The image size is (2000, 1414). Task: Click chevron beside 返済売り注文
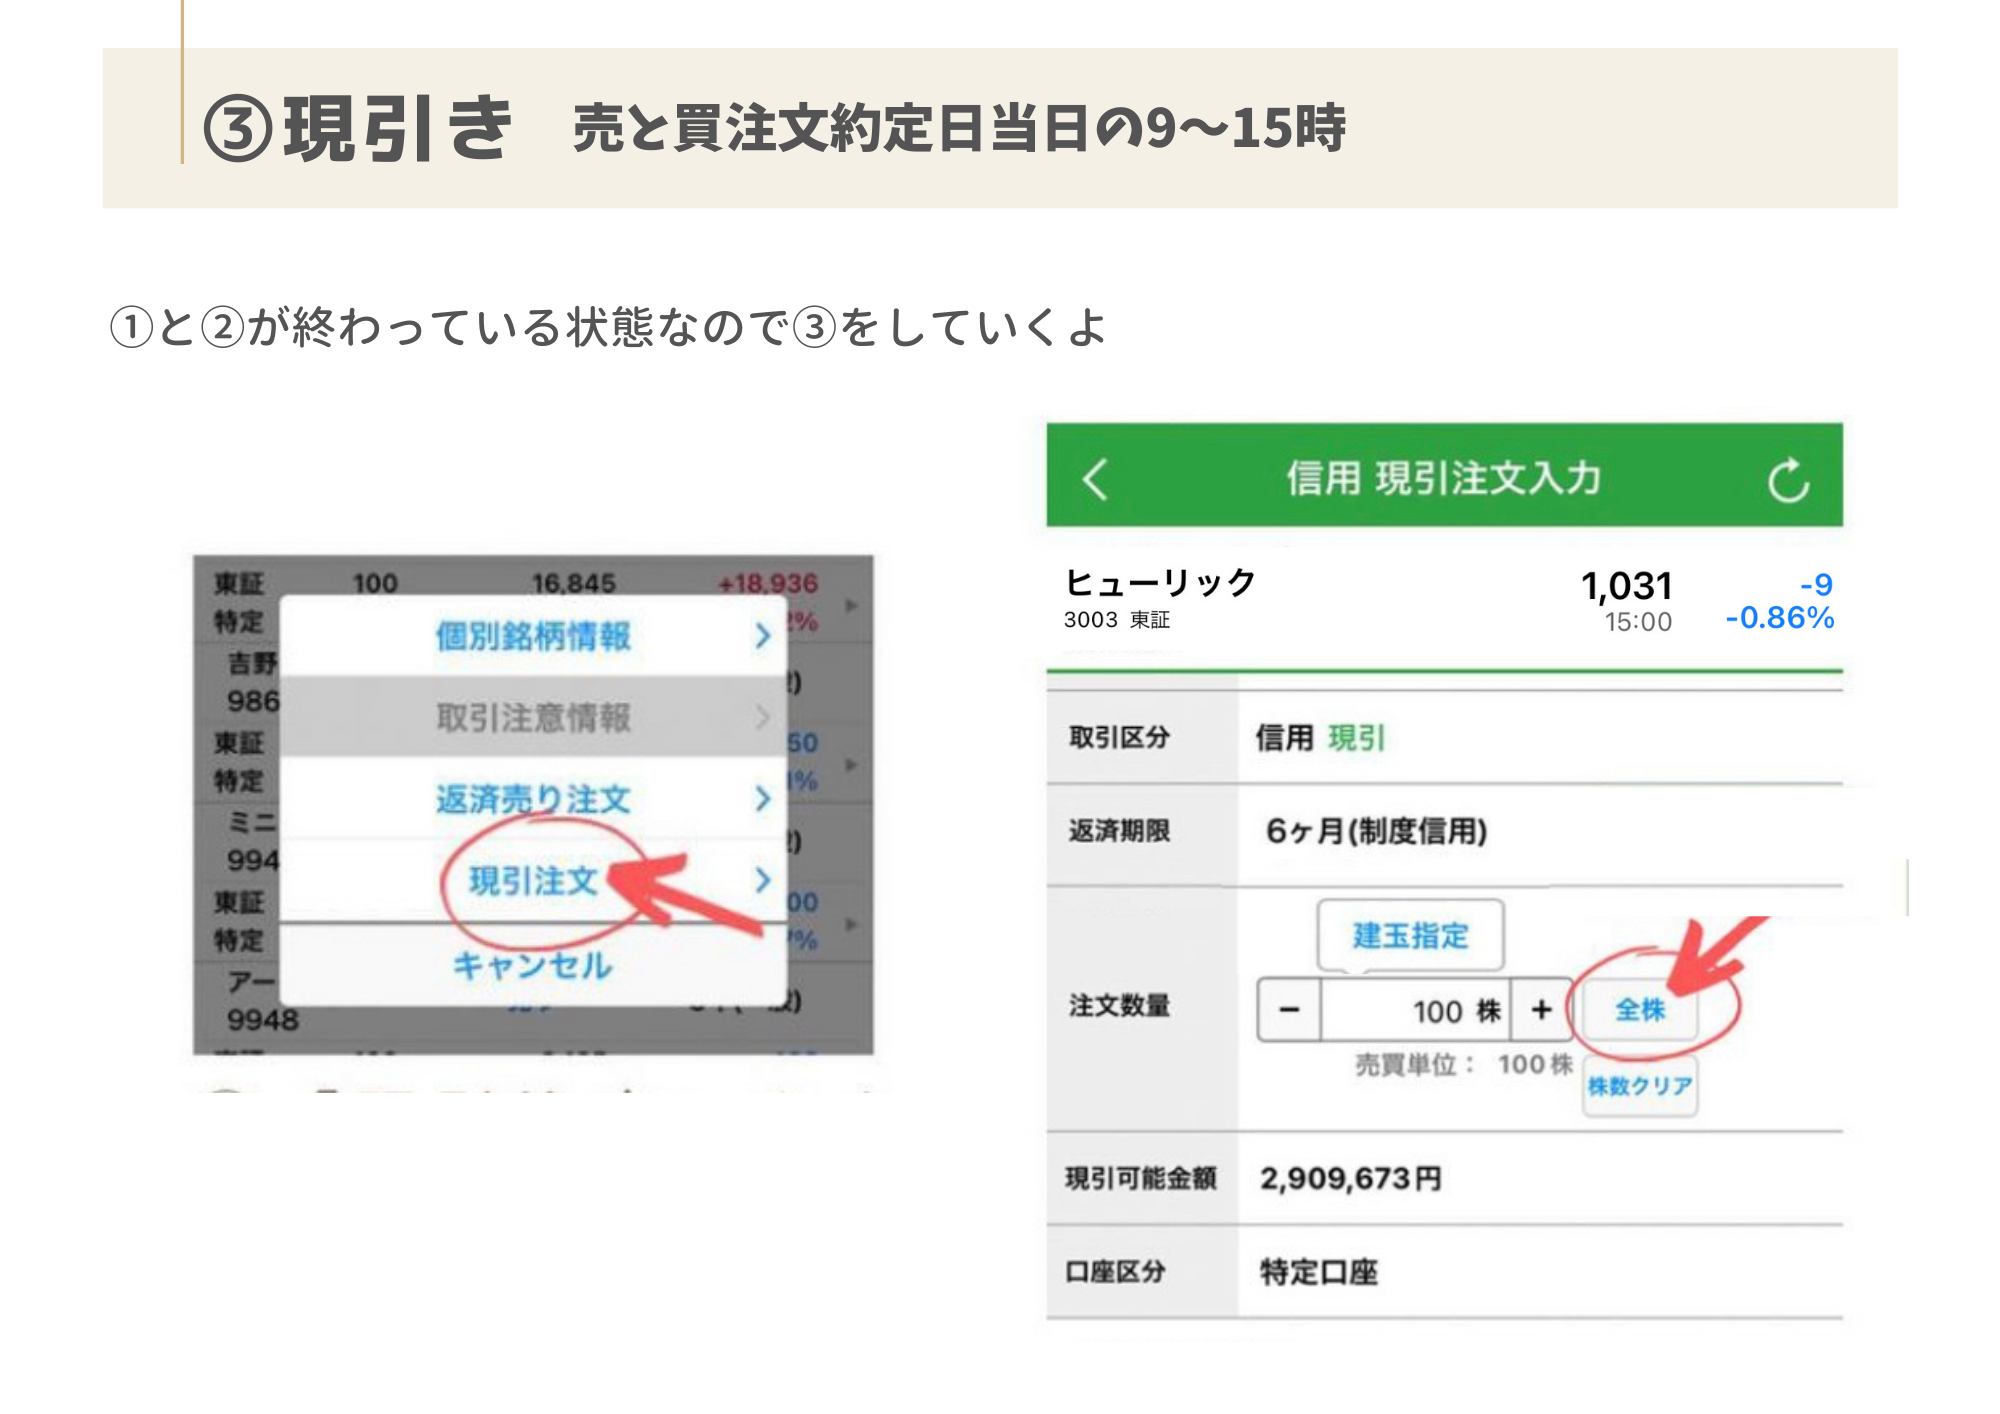tap(763, 799)
